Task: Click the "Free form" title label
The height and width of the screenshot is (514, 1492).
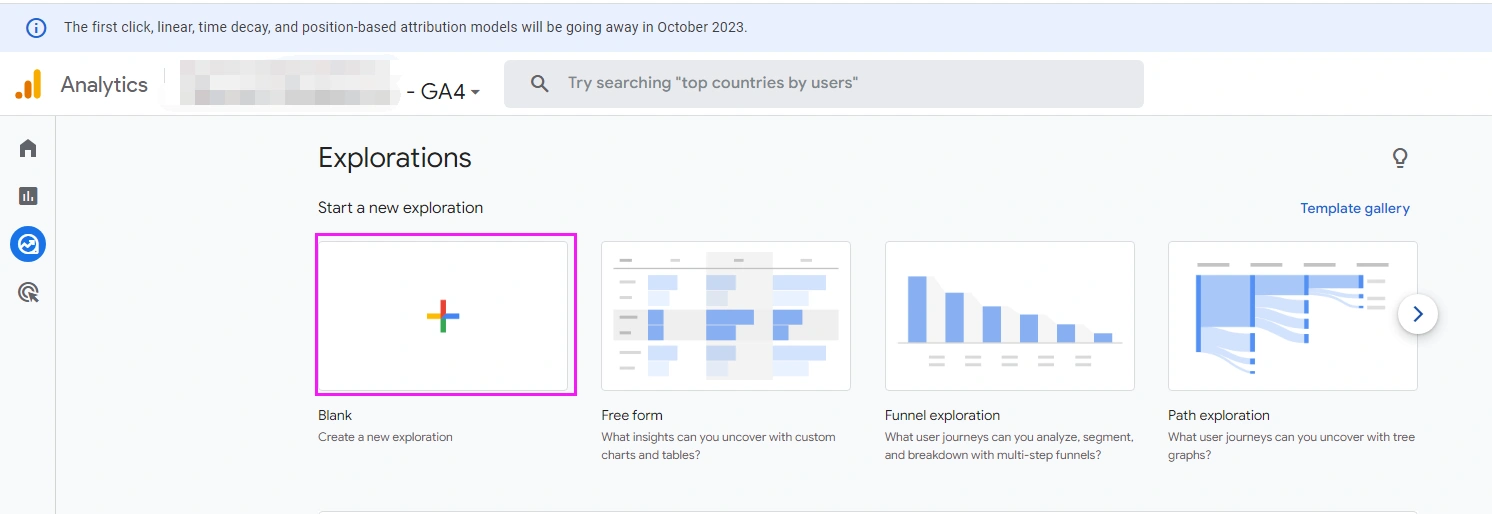Action: (632, 415)
